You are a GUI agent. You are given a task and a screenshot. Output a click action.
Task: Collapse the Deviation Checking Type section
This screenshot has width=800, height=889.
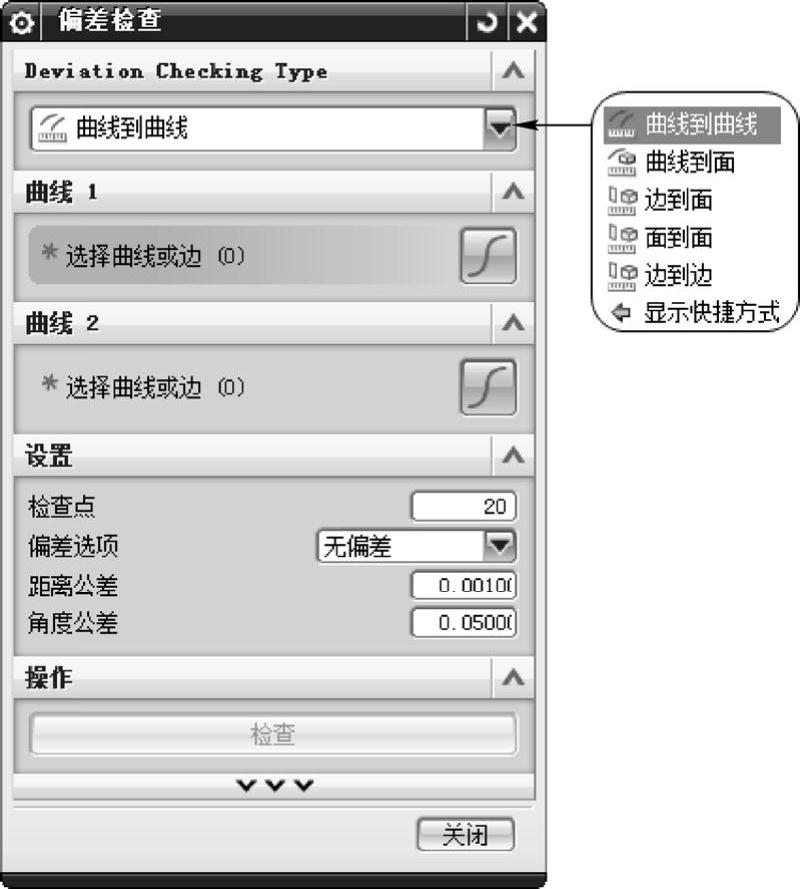point(513,71)
